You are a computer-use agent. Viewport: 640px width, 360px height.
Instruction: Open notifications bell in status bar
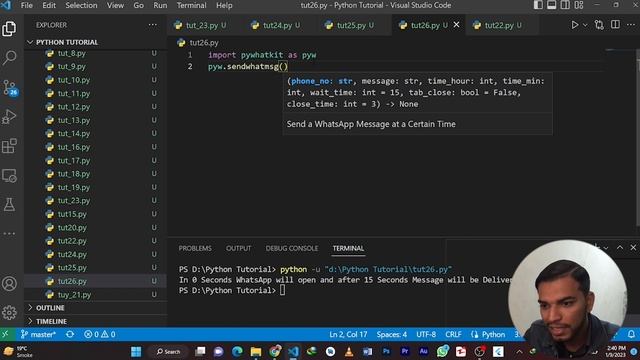point(631,334)
